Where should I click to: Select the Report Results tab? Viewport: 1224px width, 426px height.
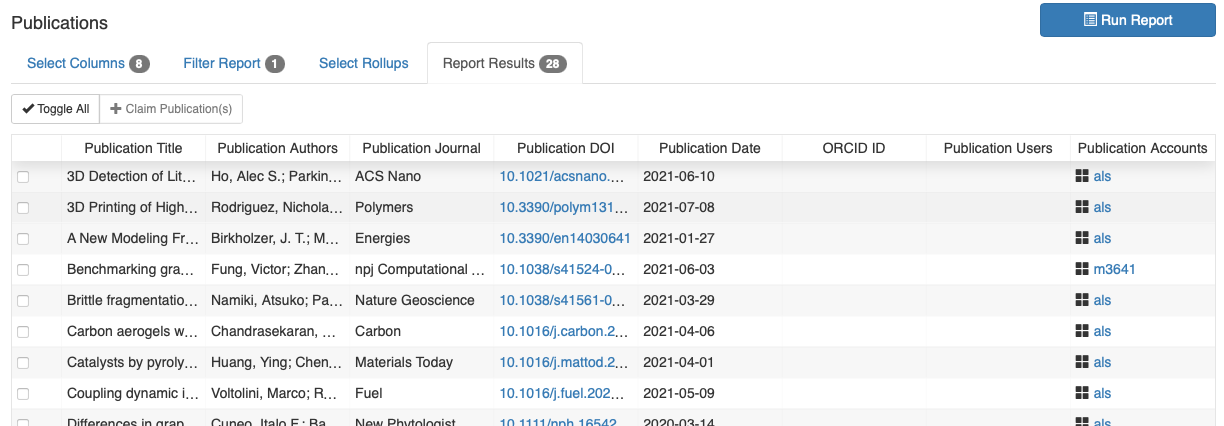505,63
